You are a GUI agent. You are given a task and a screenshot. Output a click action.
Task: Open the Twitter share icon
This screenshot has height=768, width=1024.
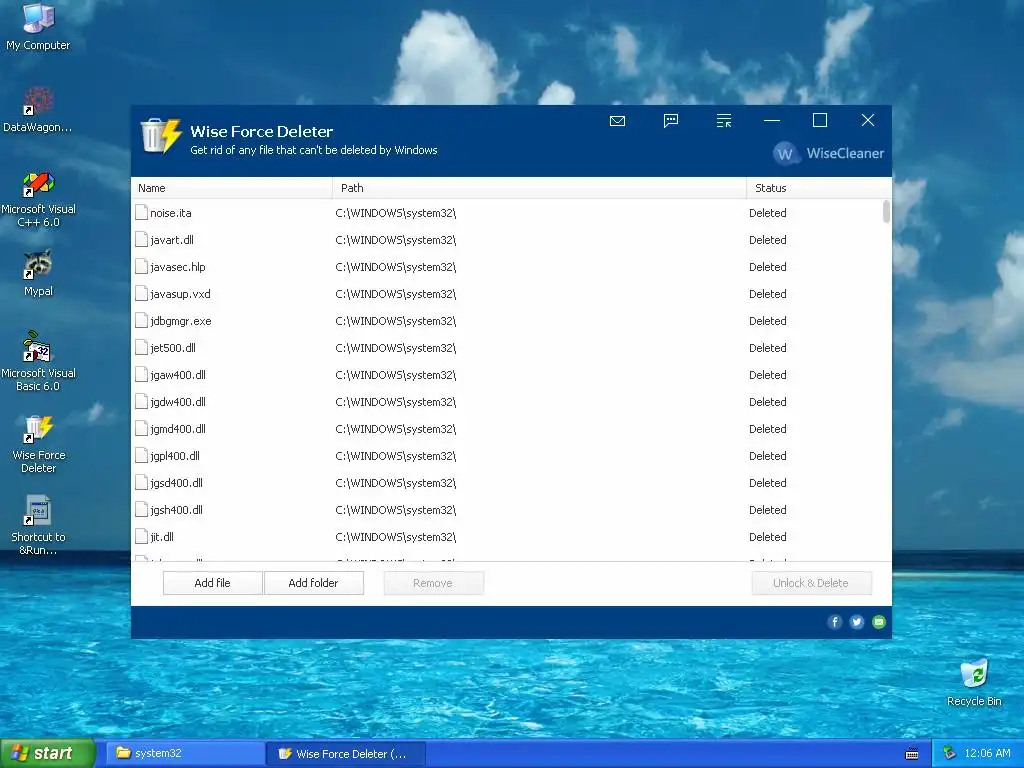point(857,622)
